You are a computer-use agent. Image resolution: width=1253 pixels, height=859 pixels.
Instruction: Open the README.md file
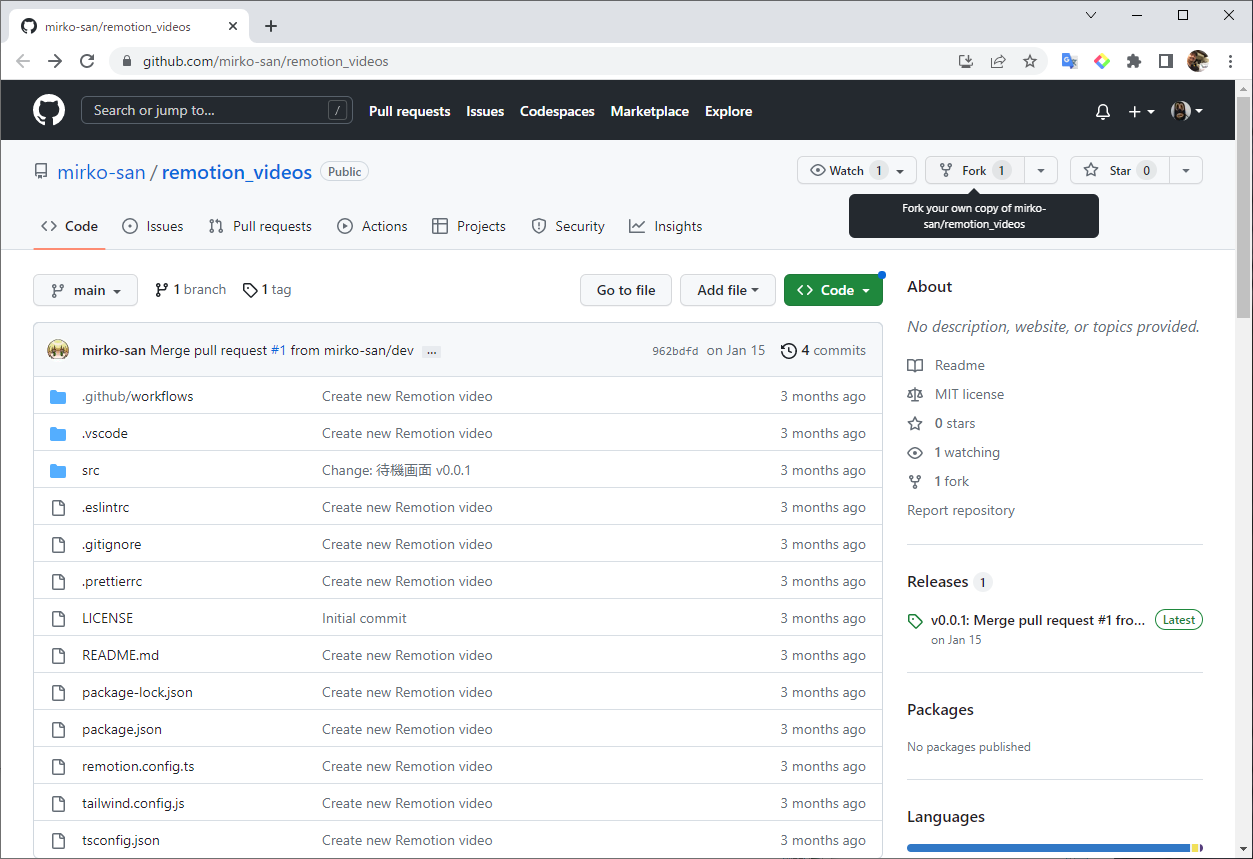[x=120, y=655]
